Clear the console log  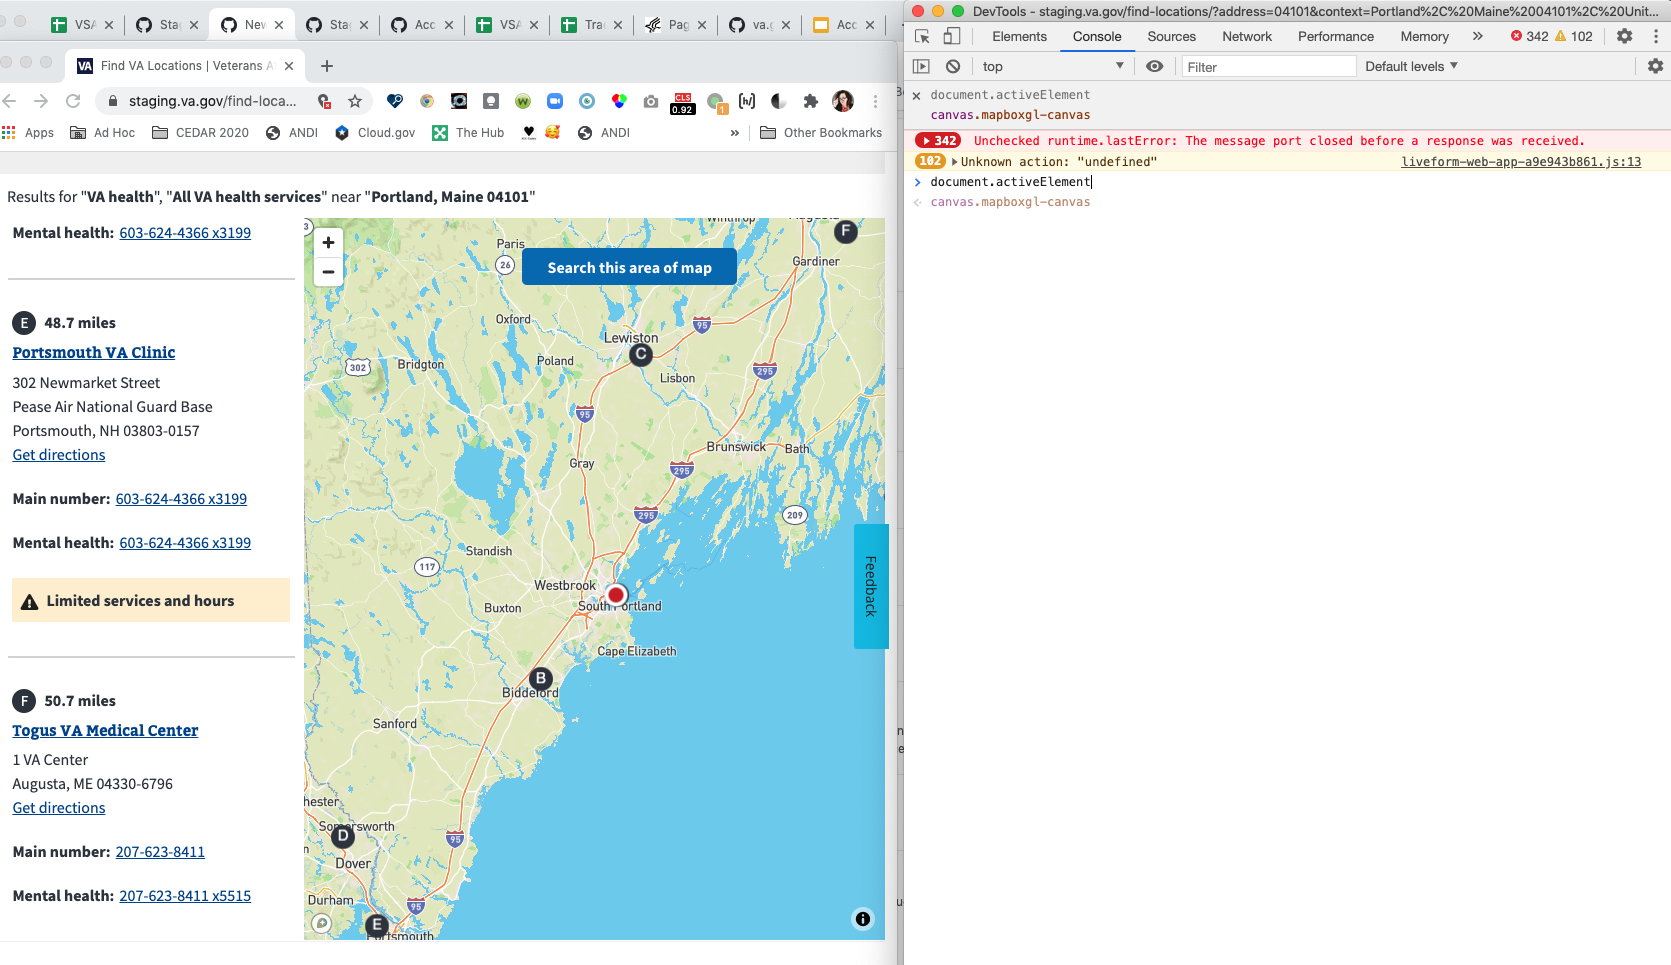pyautogui.click(x=953, y=66)
